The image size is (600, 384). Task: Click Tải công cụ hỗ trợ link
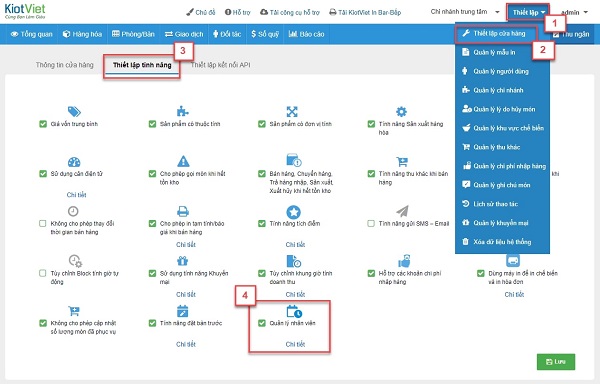tap(290, 12)
